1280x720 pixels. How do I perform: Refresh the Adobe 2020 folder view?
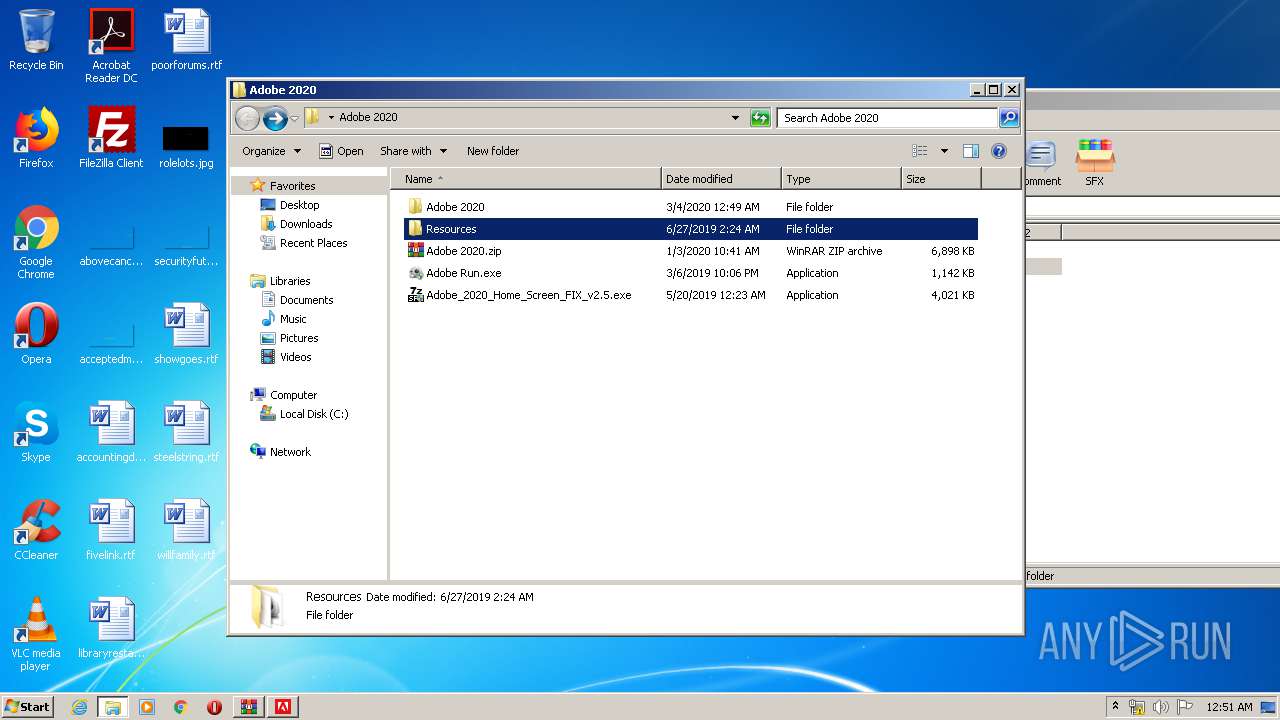point(760,118)
